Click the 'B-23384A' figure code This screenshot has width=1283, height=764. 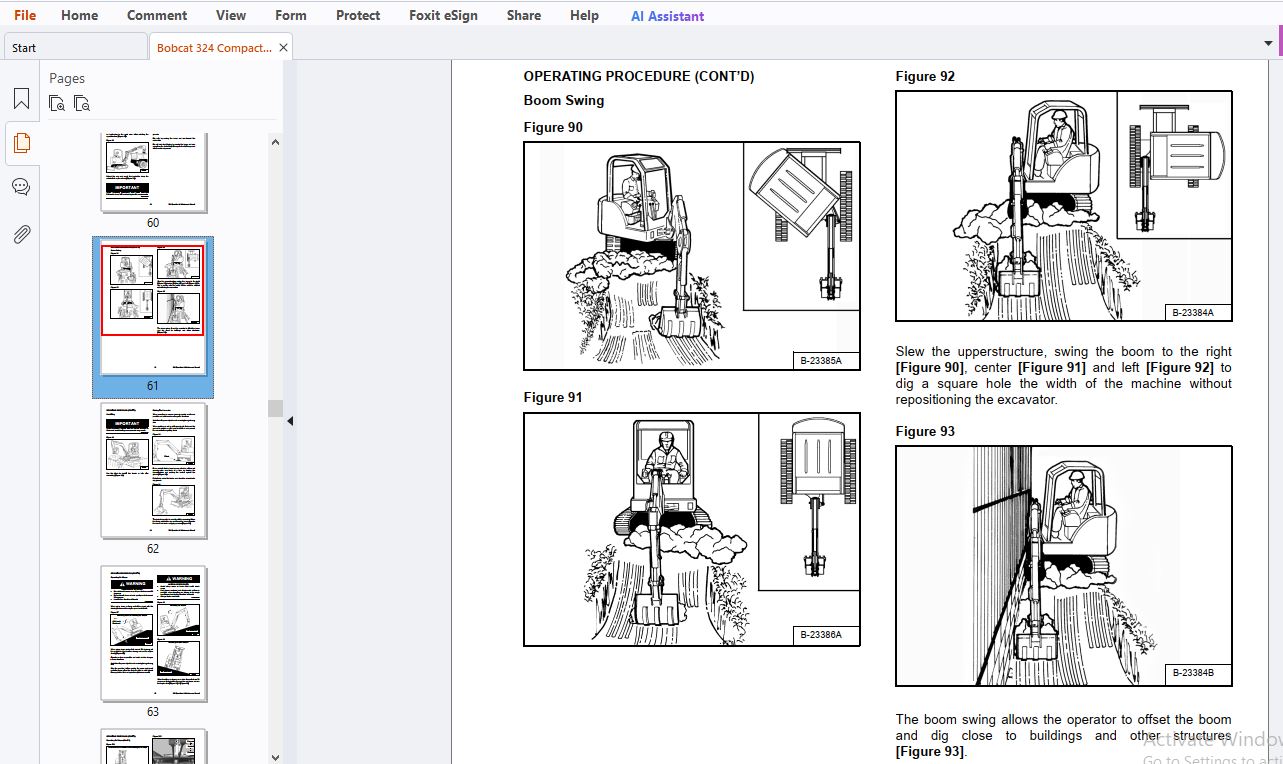click(x=1193, y=312)
